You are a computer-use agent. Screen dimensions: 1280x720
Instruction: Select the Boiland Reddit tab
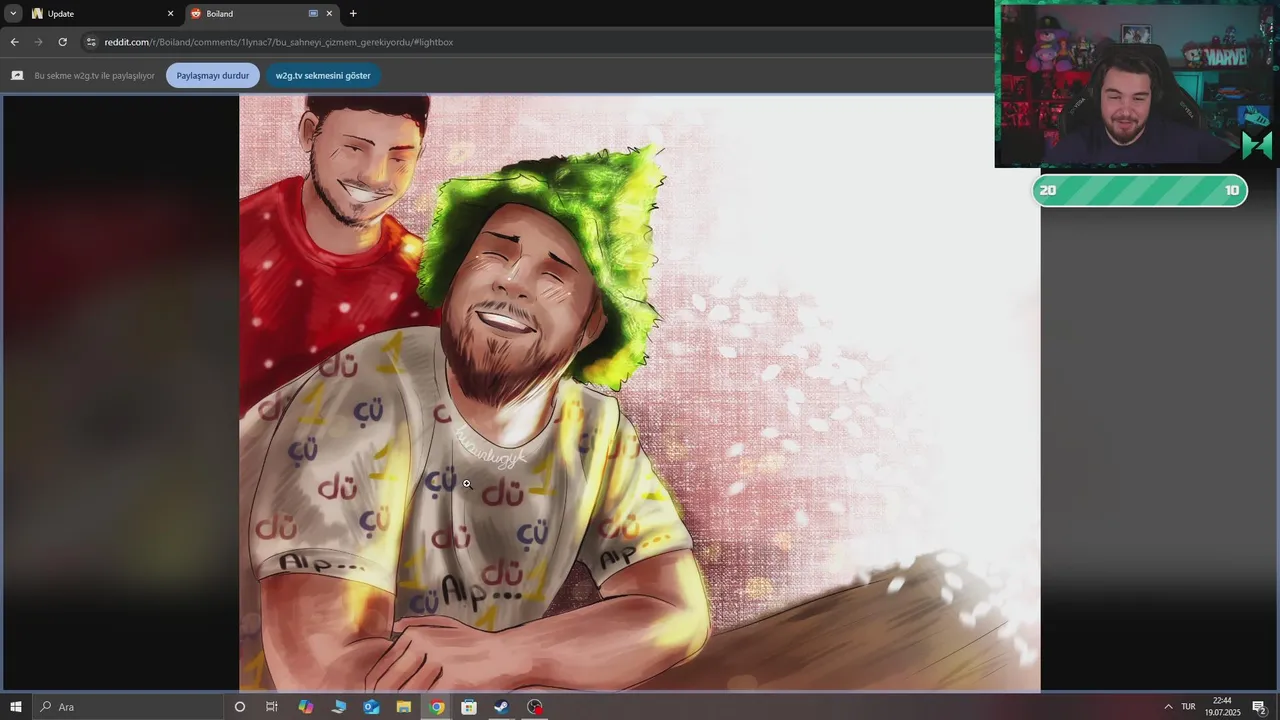[x=262, y=14]
